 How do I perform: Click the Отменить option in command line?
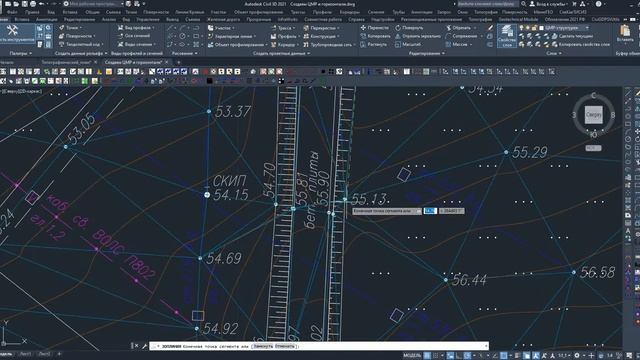pos(285,346)
